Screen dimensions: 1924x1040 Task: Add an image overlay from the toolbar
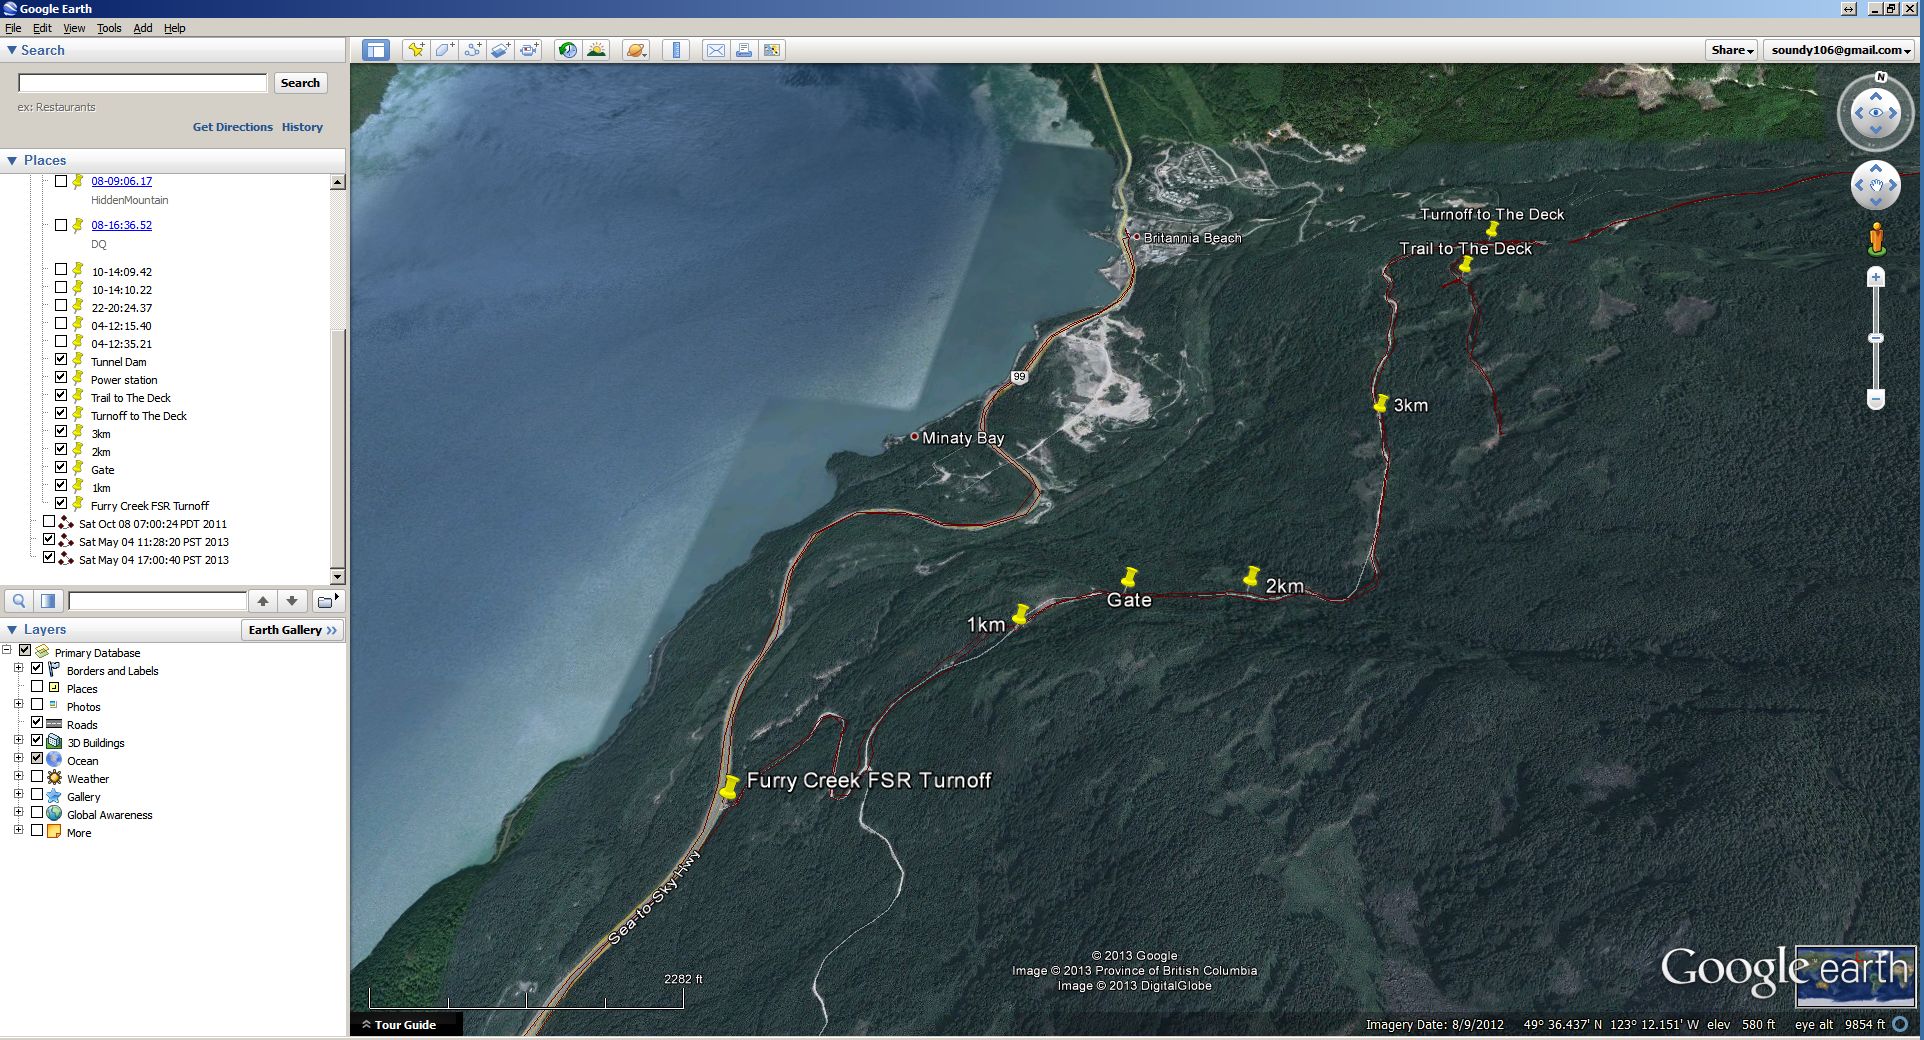(x=501, y=50)
